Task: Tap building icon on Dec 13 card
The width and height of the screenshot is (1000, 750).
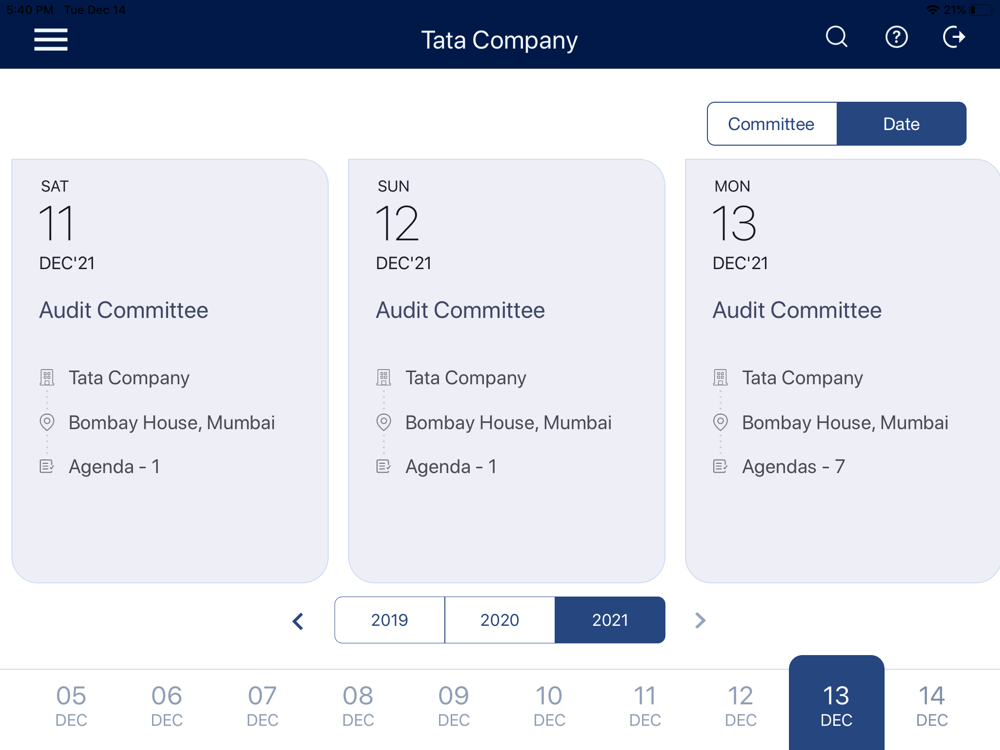Action: click(720, 378)
